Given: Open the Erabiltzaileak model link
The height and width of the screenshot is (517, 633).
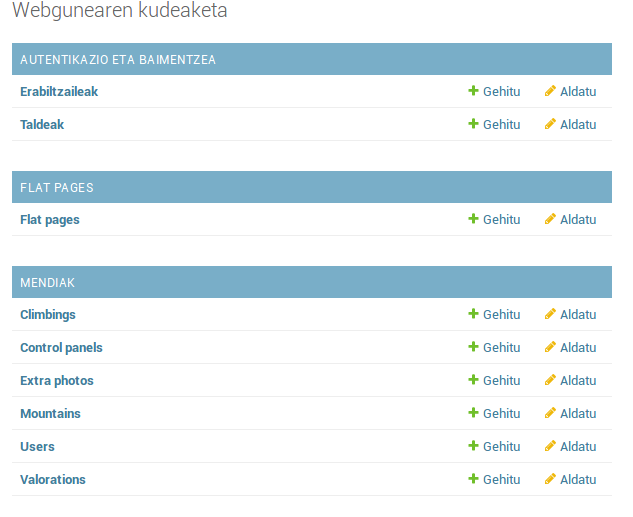Looking at the screenshot, I should tap(59, 91).
